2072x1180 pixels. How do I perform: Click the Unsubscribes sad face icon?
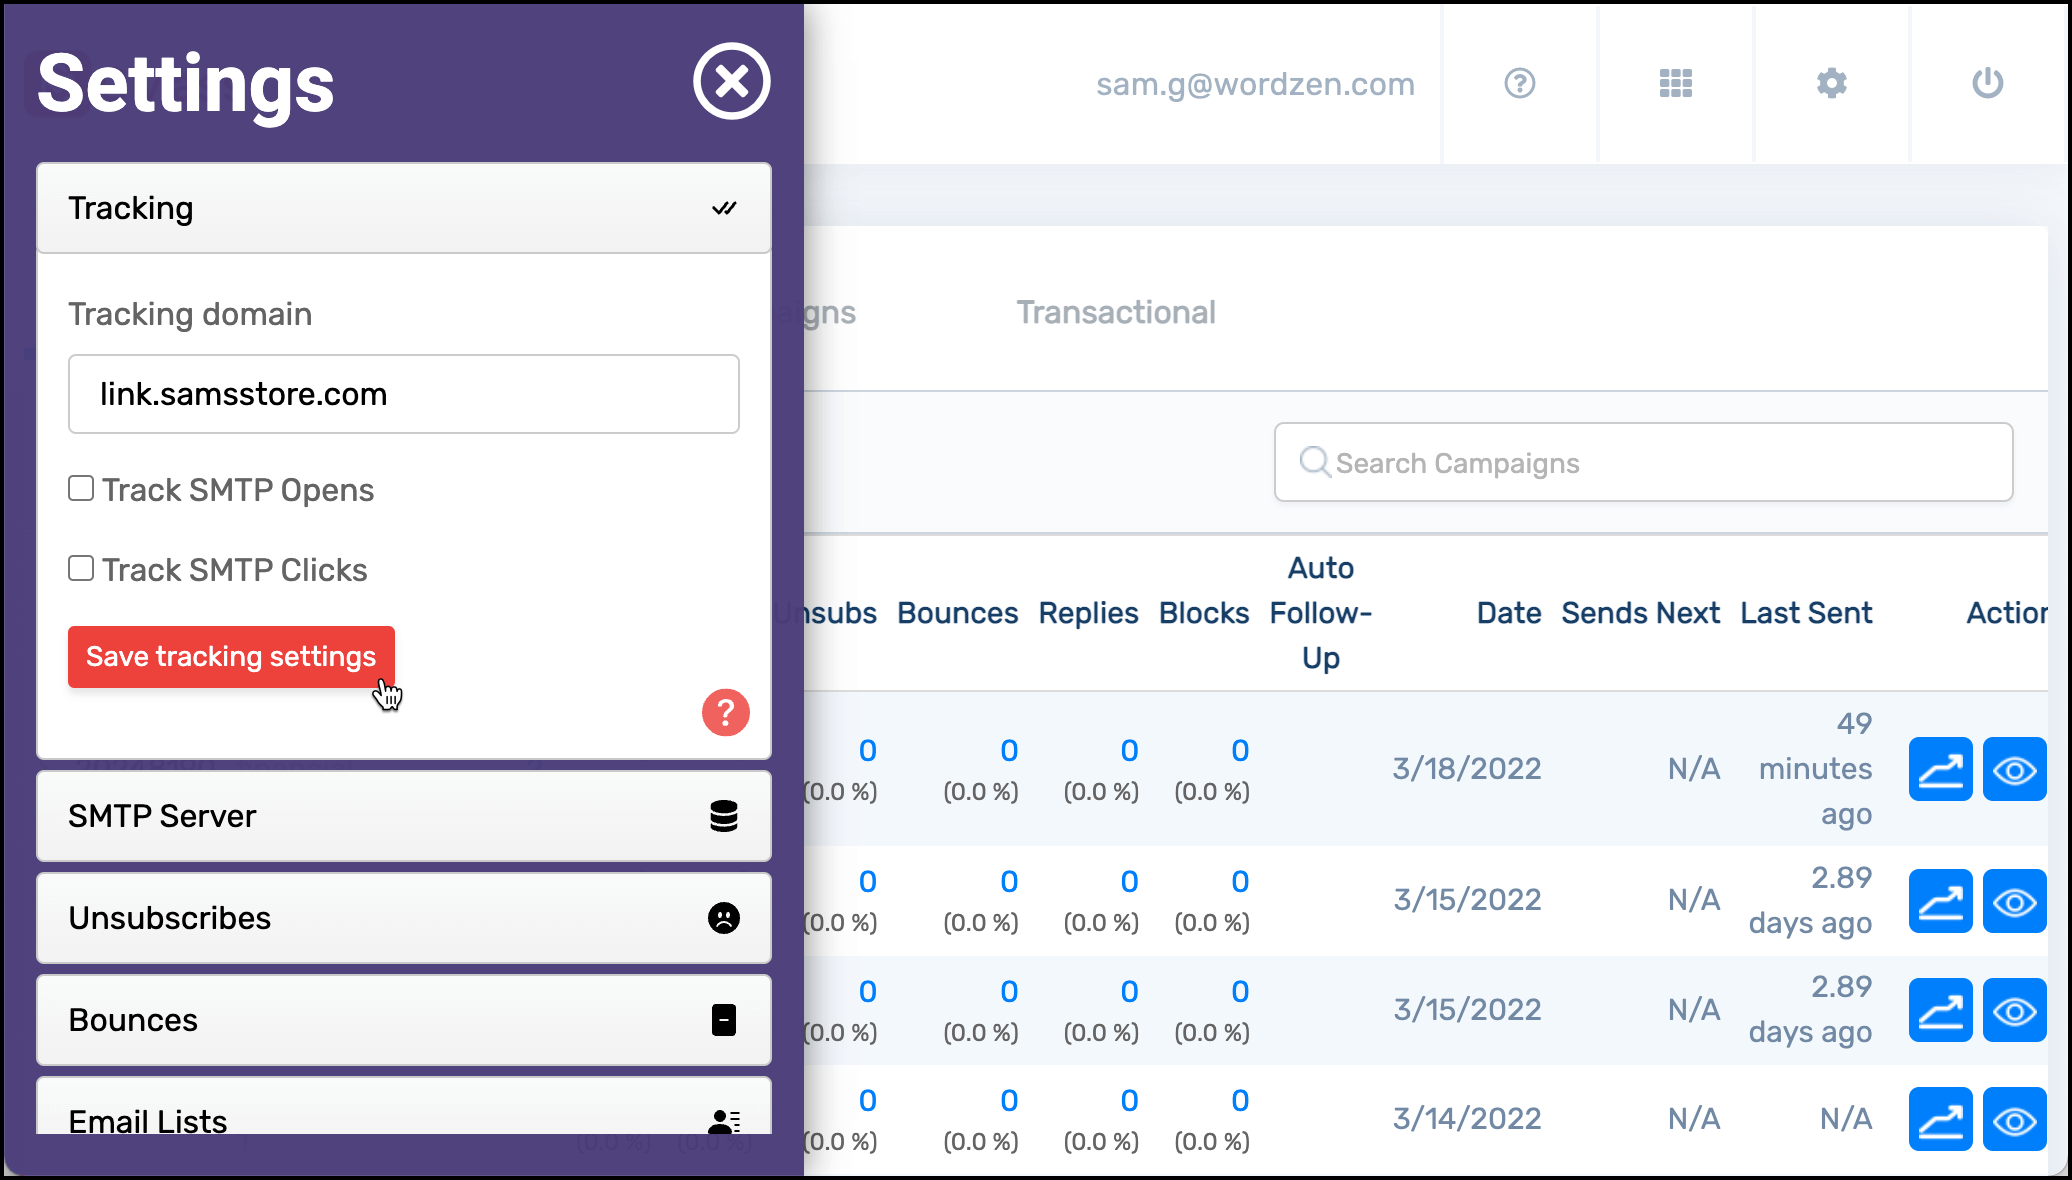click(x=724, y=918)
